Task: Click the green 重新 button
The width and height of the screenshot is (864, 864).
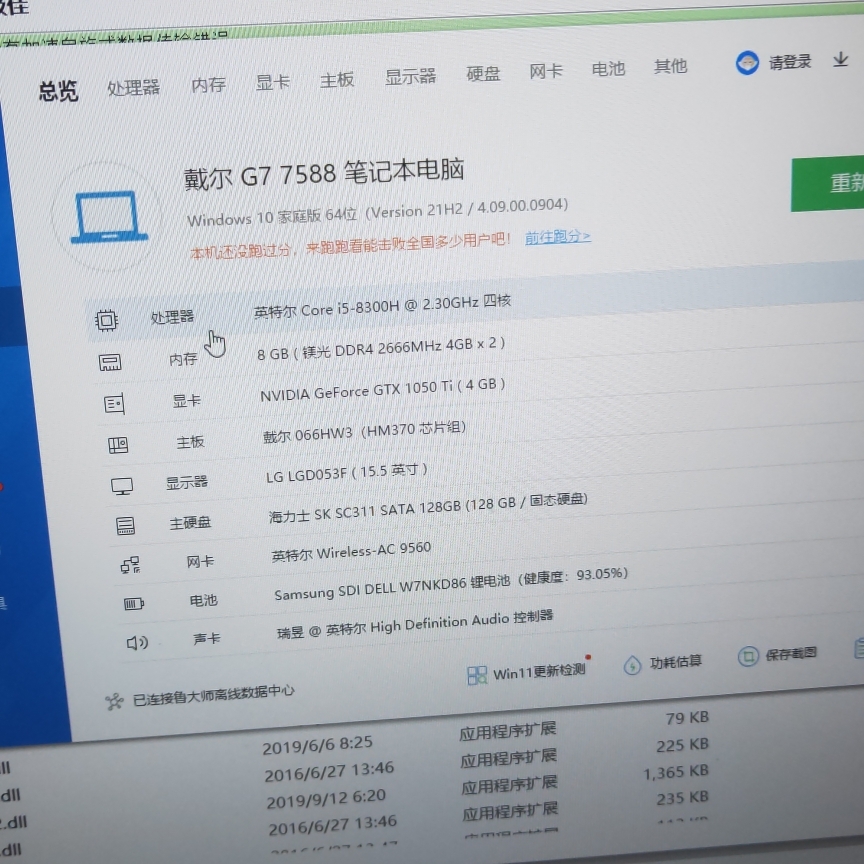Action: pos(828,184)
